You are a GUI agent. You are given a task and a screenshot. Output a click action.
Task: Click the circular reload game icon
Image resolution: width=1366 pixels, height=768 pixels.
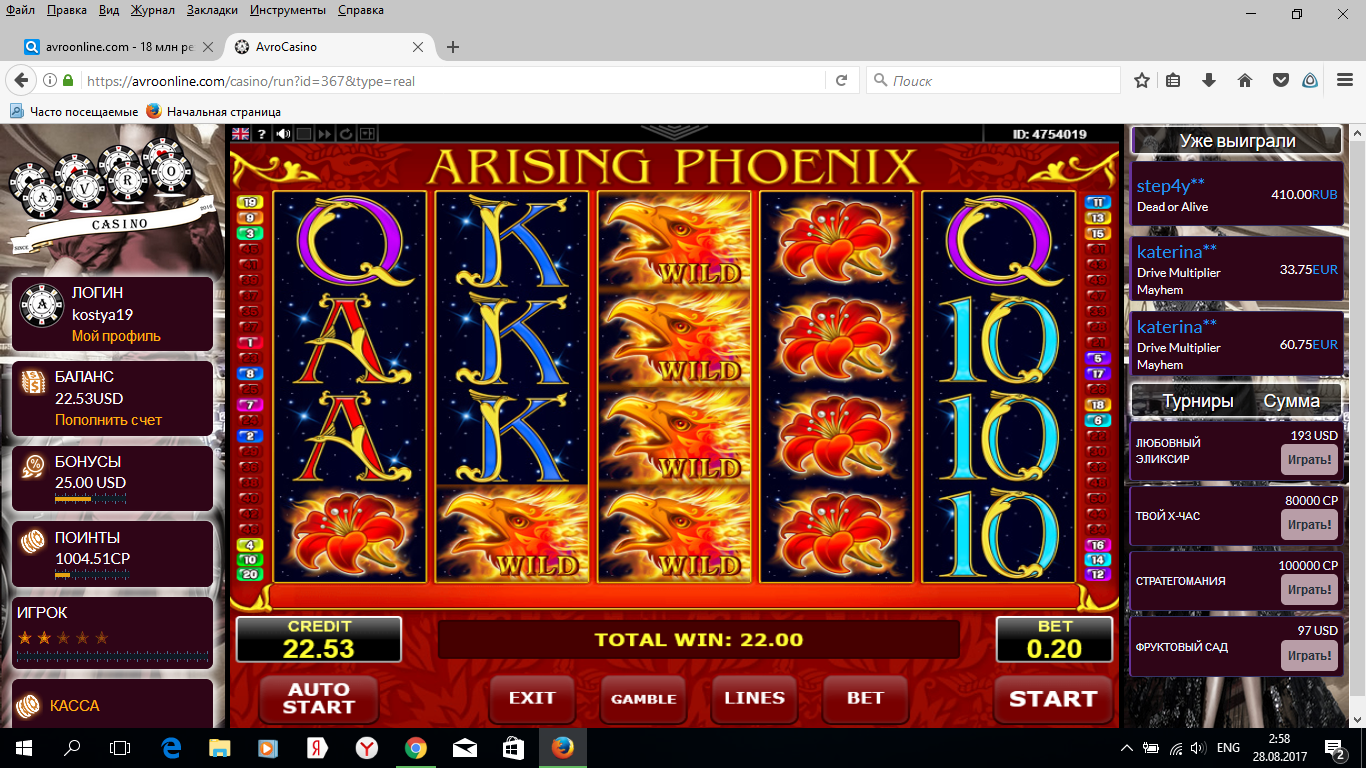(x=346, y=133)
